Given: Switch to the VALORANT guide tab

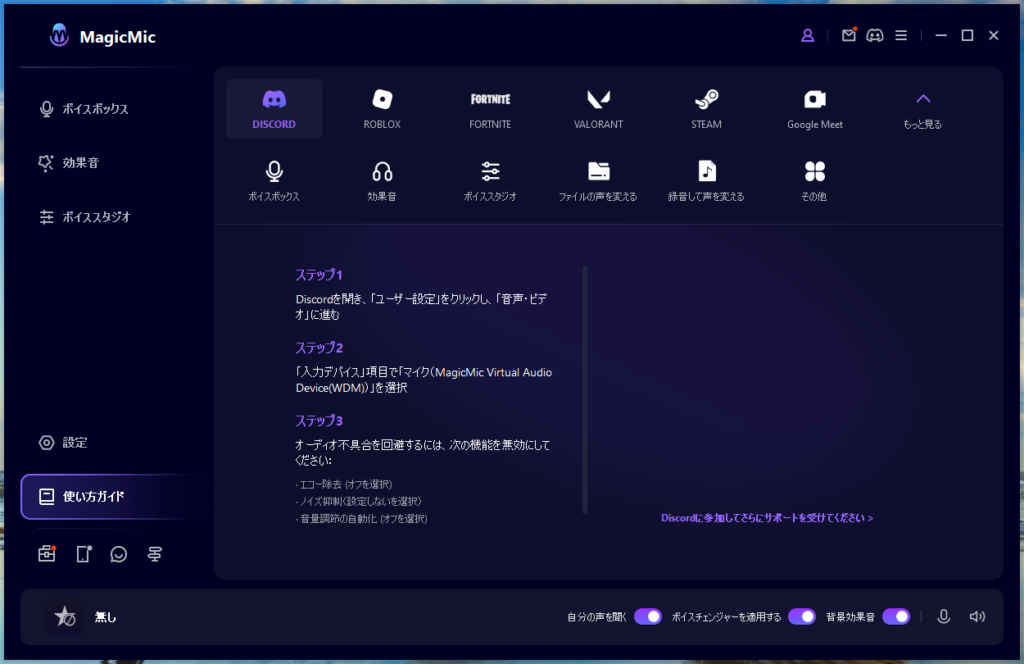Looking at the screenshot, I should click(598, 109).
